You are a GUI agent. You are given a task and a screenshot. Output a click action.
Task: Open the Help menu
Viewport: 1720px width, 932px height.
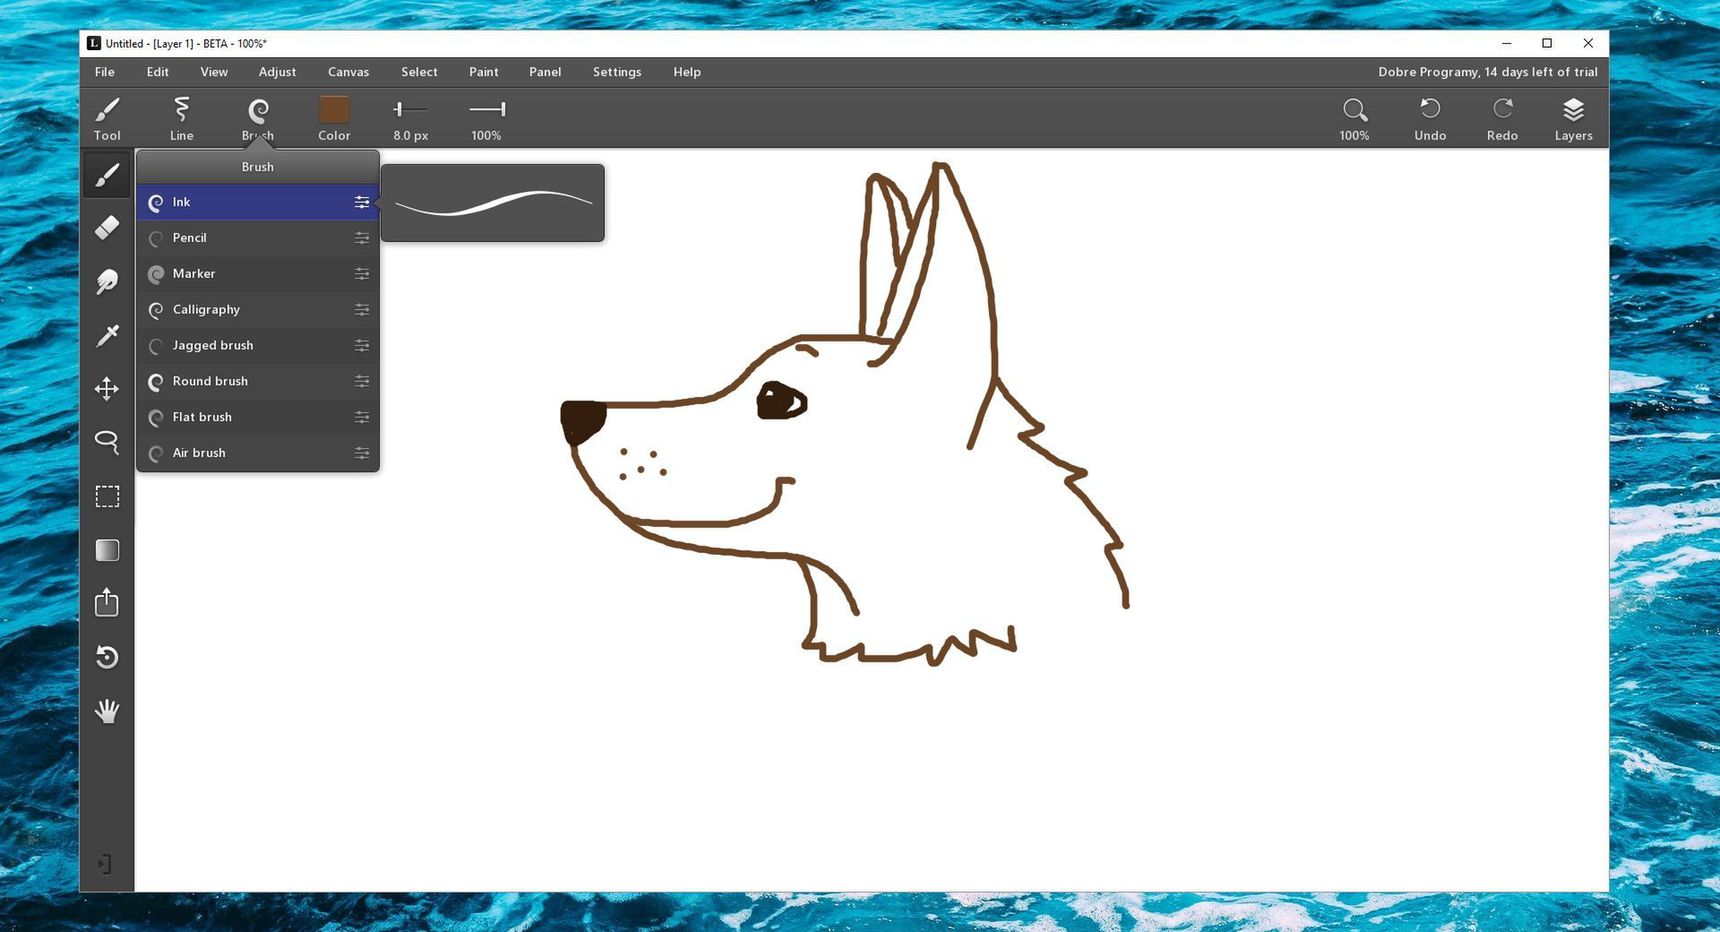[x=687, y=72]
